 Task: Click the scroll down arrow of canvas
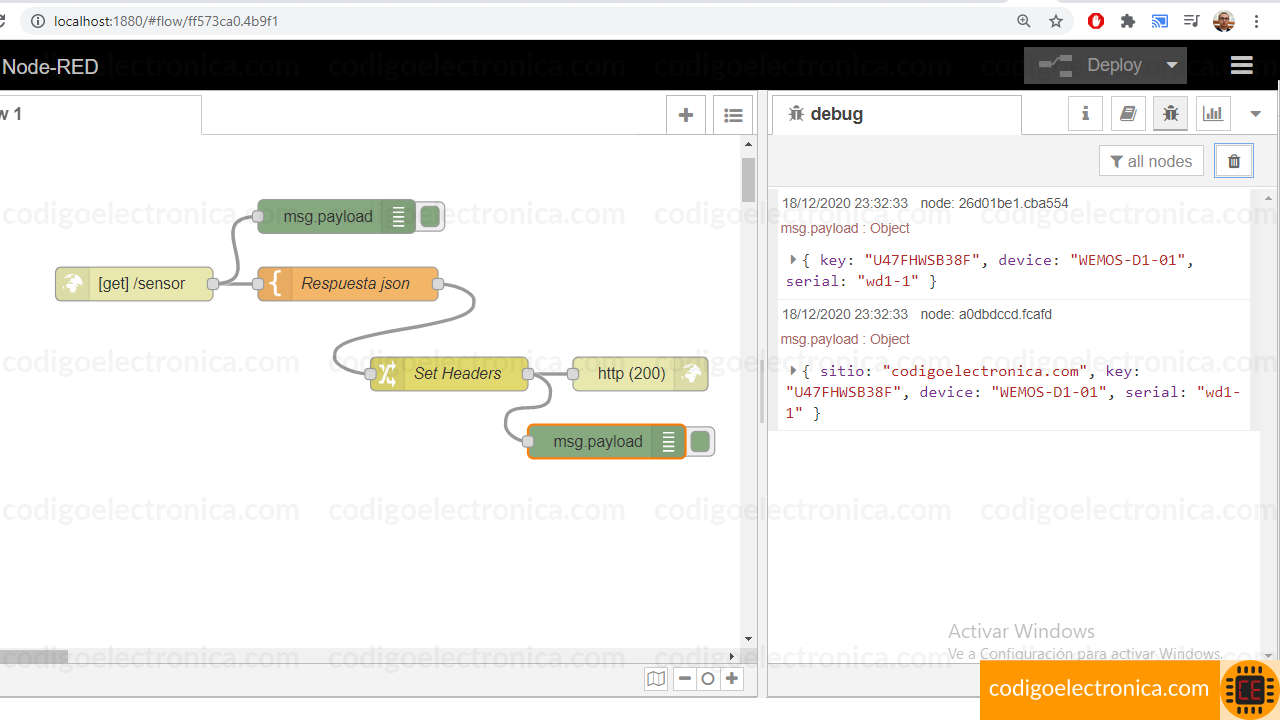pos(748,640)
